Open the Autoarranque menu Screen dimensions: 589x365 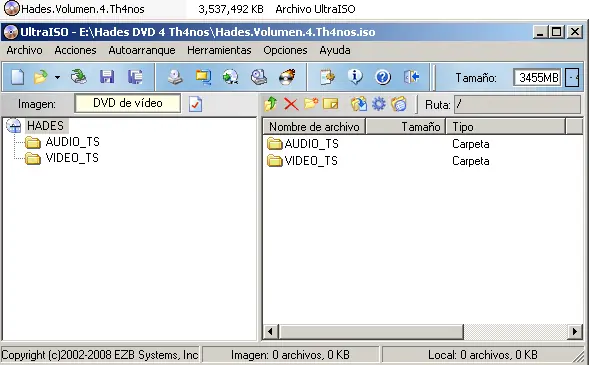(x=142, y=50)
